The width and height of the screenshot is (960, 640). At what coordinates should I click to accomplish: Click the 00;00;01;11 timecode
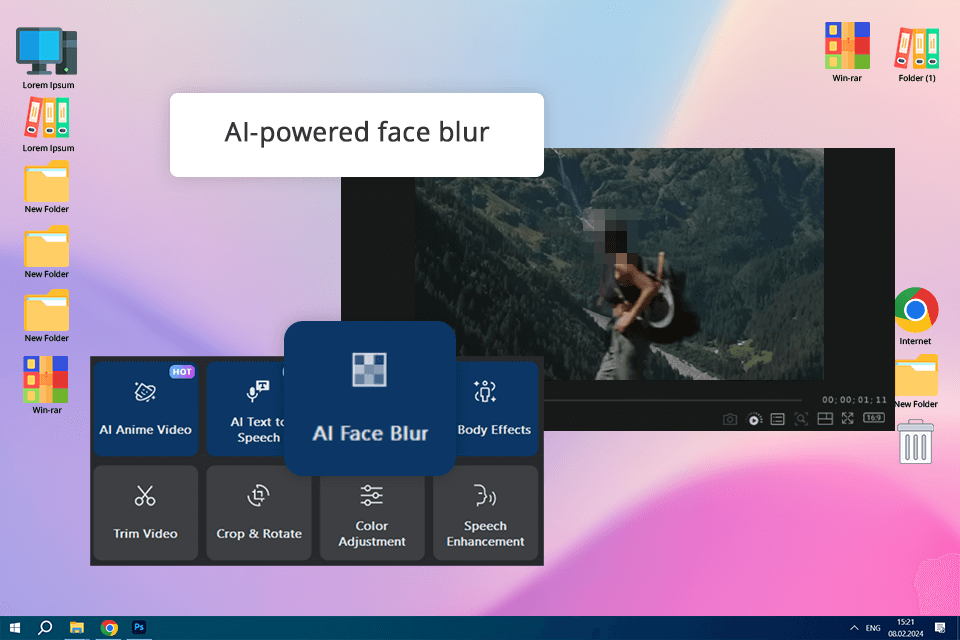(x=854, y=400)
